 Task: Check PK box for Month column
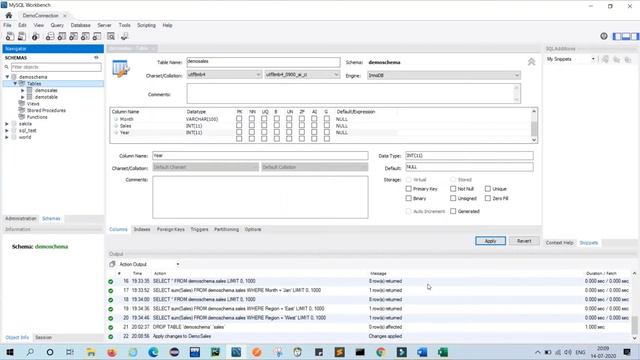tap(239, 119)
